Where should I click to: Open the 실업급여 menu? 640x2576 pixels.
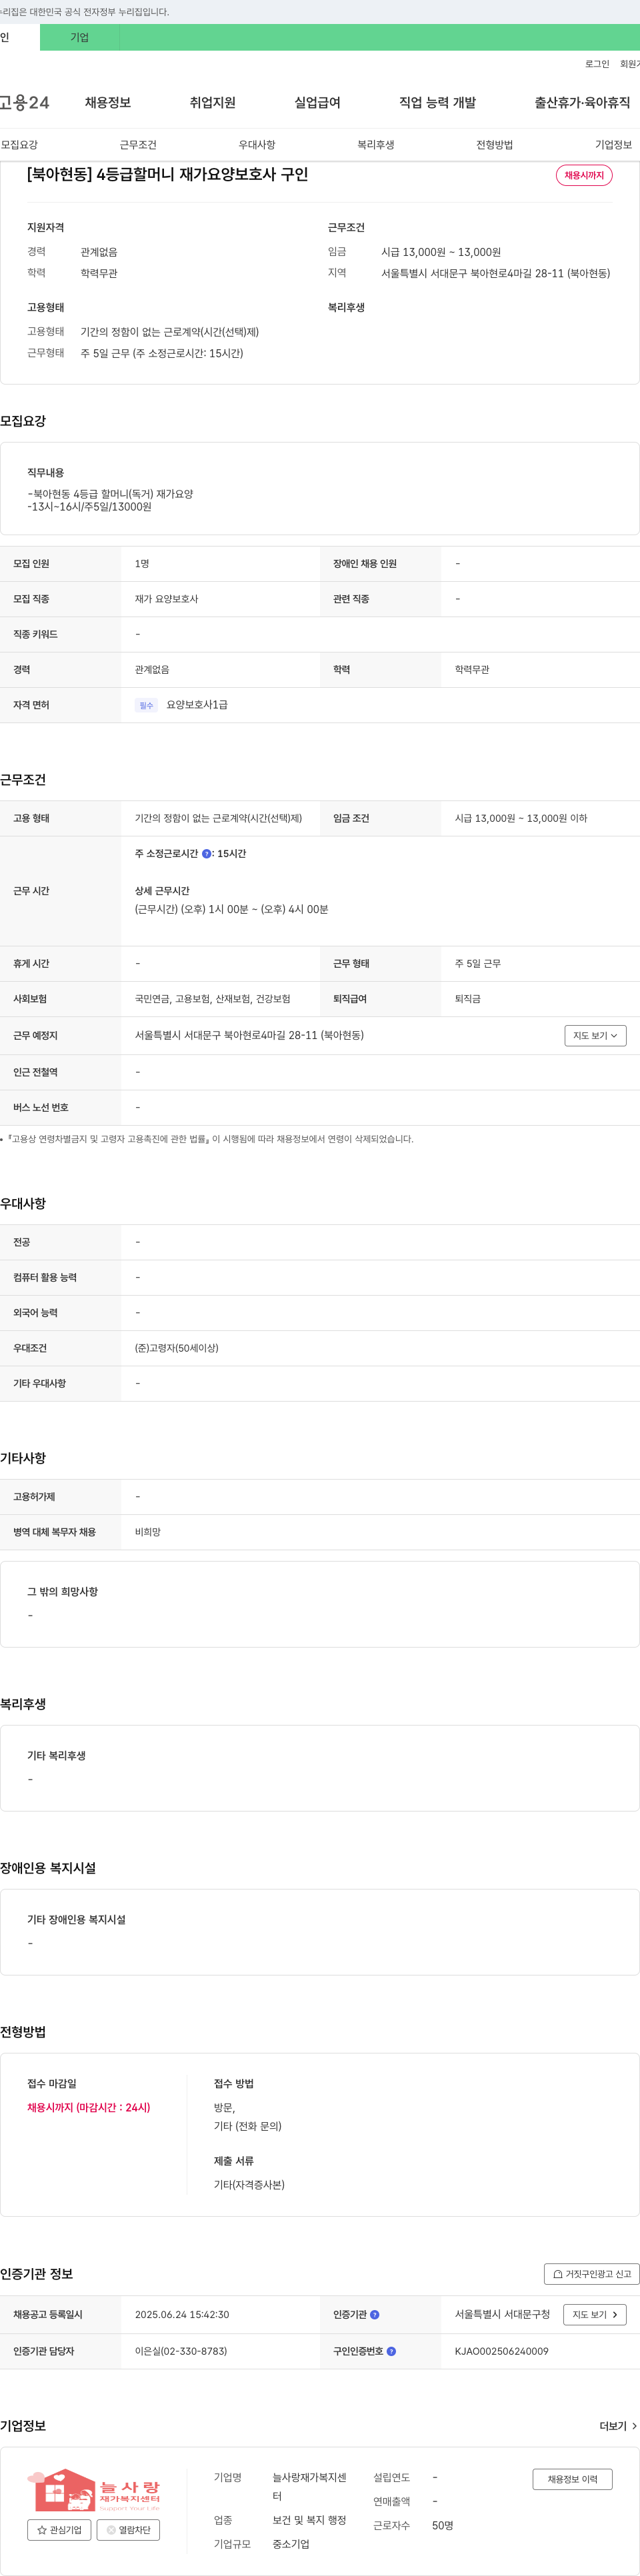pyautogui.click(x=317, y=102)
